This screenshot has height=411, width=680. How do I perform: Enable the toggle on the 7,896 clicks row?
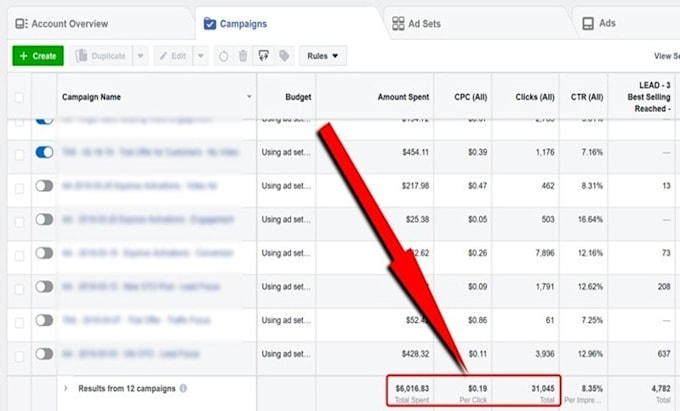pos(44,253)
